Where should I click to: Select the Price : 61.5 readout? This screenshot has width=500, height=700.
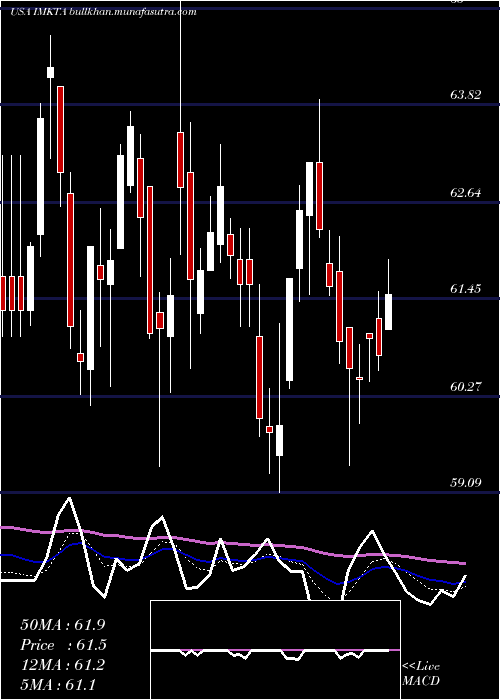pyautogui.click(x=63, y=645)
